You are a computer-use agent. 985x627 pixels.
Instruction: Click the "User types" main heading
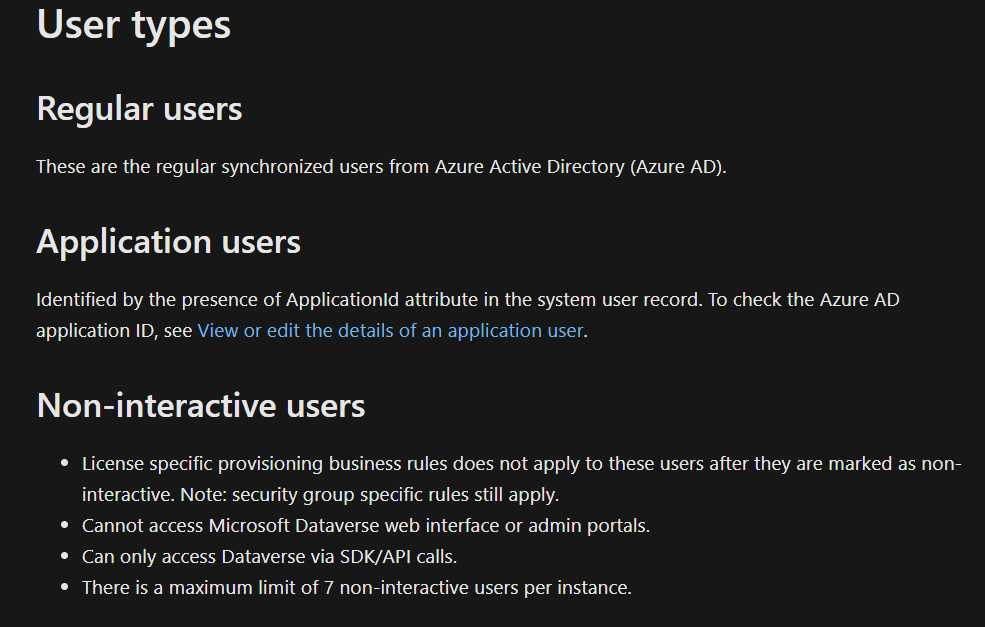click(134, 25)
